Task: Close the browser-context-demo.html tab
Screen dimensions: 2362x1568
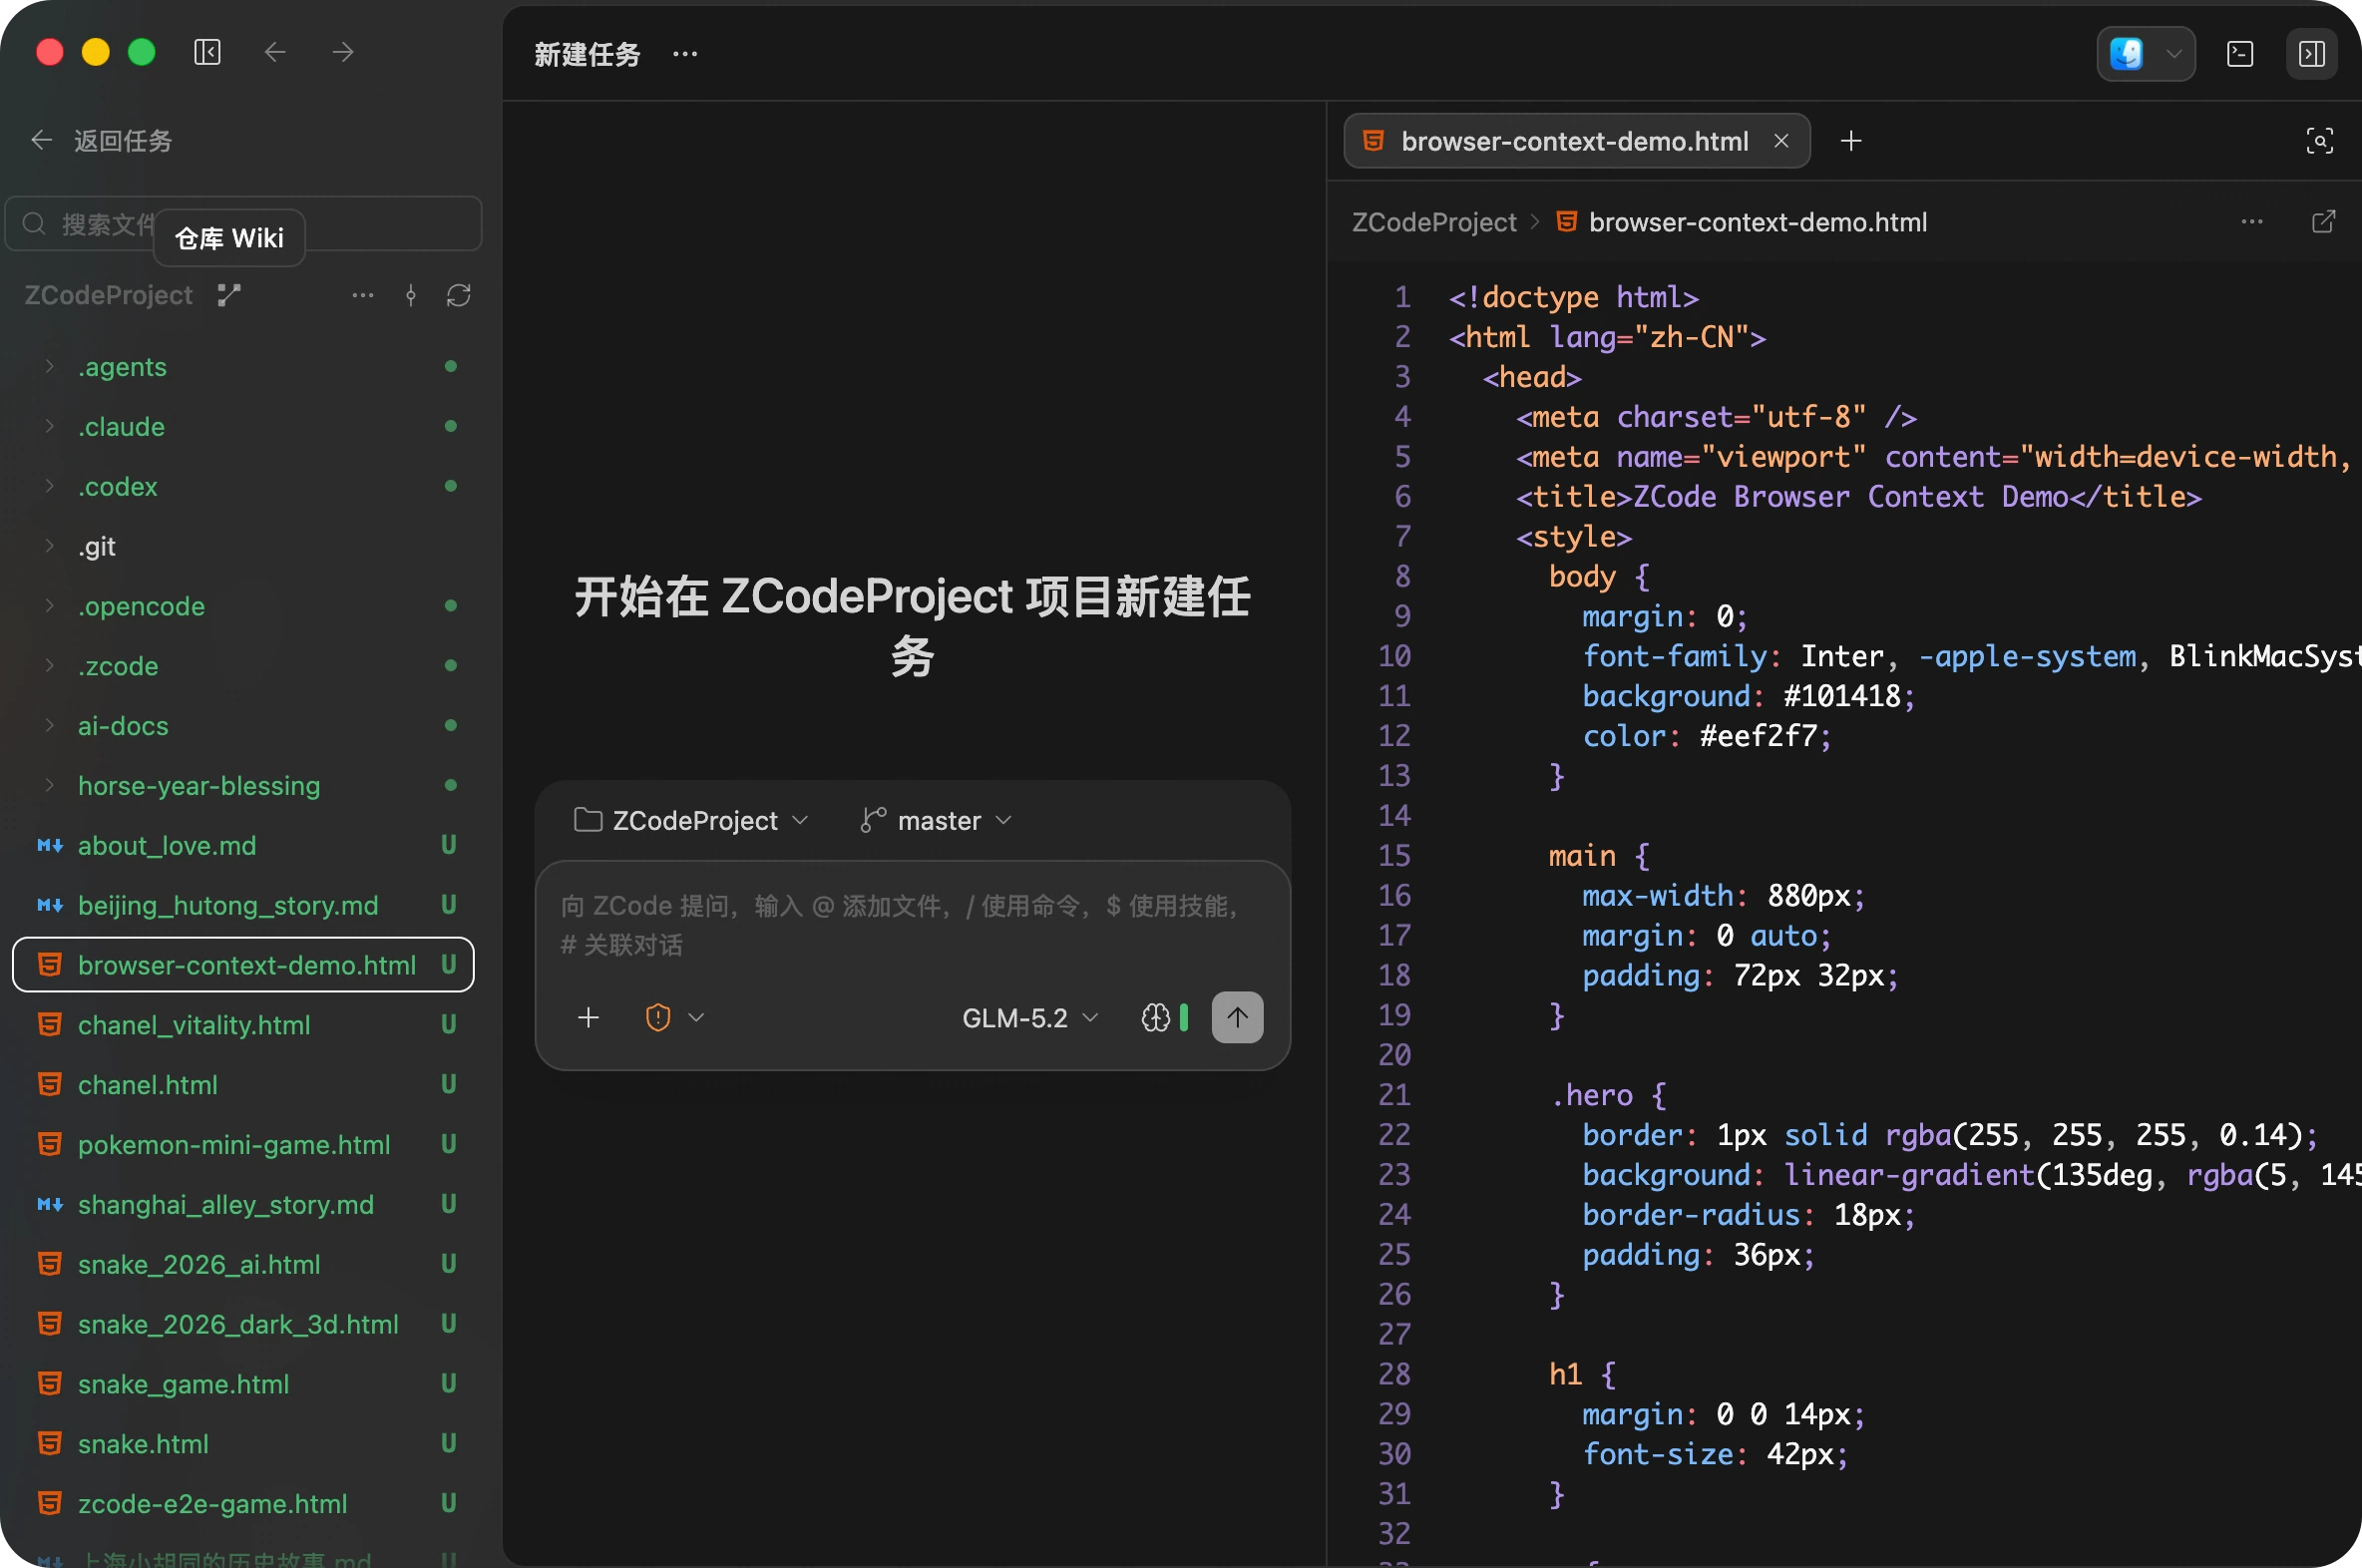Action: [1781, 141]
